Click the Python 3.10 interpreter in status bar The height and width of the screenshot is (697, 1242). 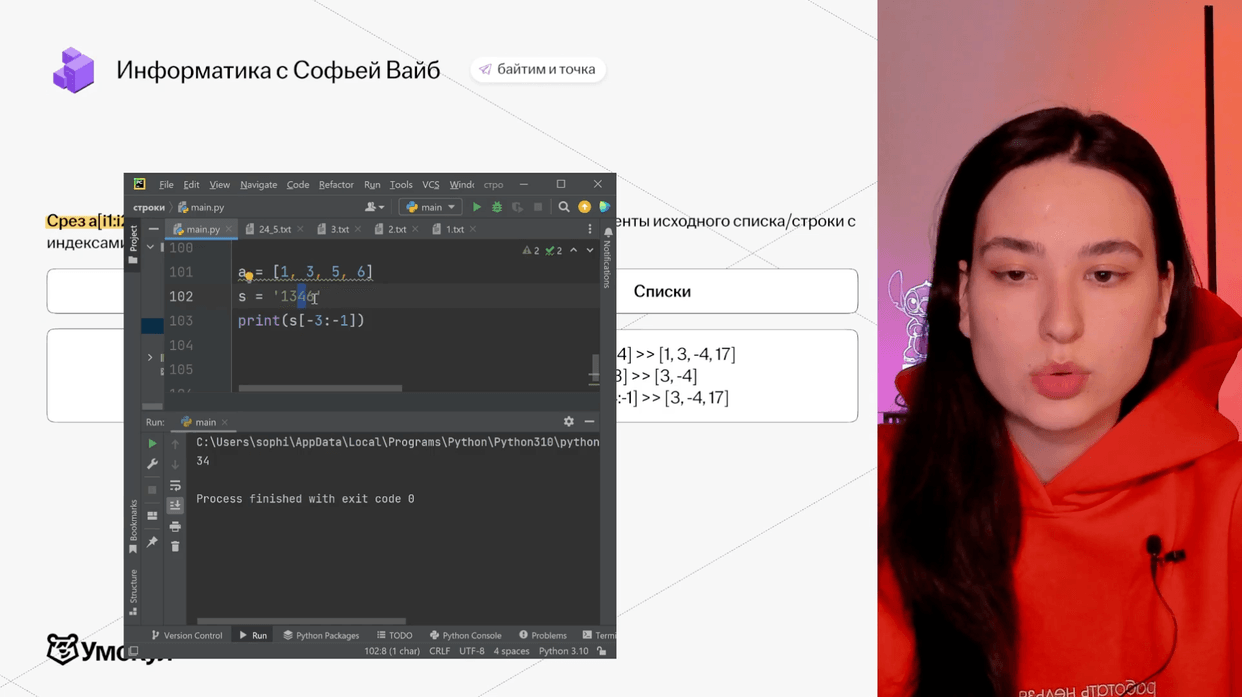[x=563, y=651]
